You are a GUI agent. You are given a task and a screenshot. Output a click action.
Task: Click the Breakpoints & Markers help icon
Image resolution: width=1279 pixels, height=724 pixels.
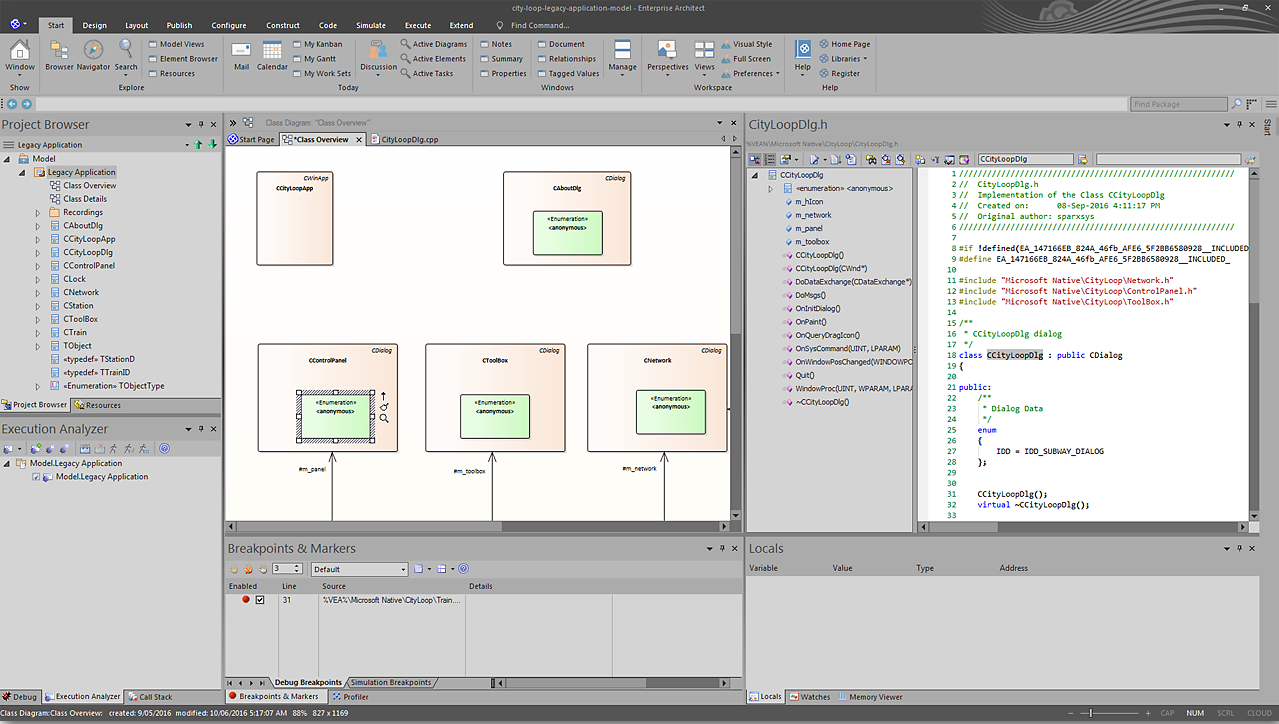click(464, 569)
